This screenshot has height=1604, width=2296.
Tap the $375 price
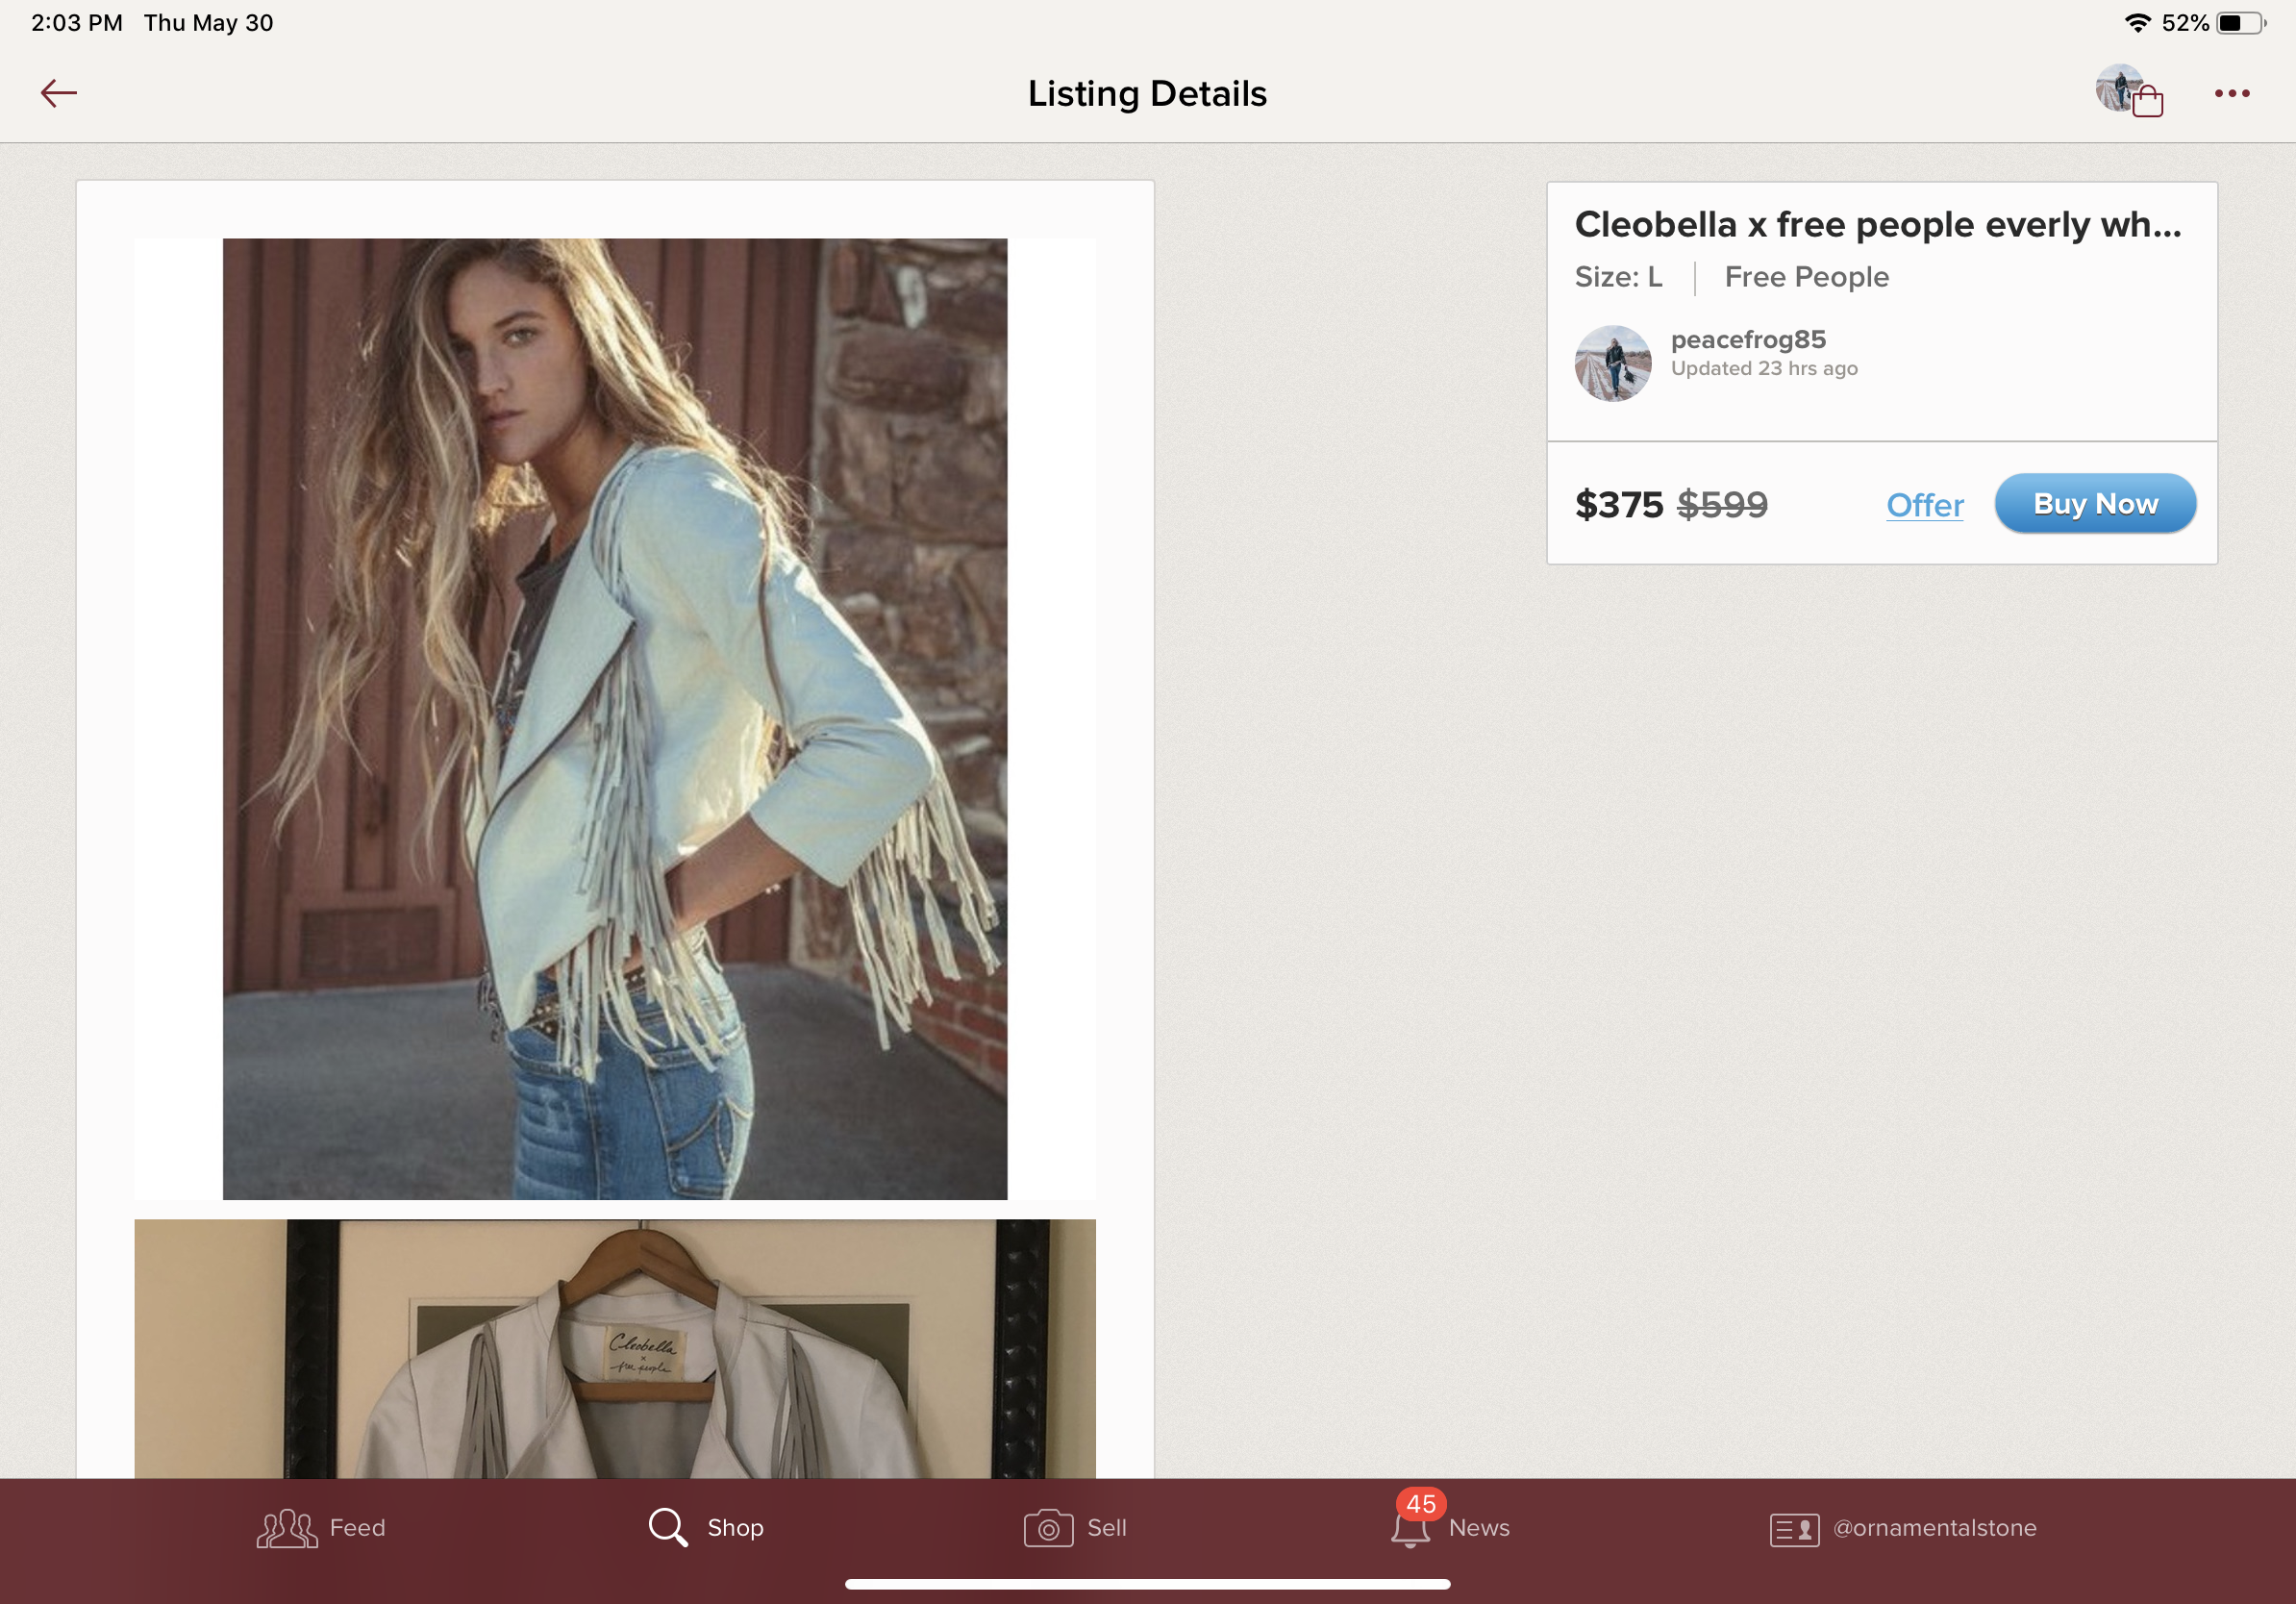coord(1619,505)
